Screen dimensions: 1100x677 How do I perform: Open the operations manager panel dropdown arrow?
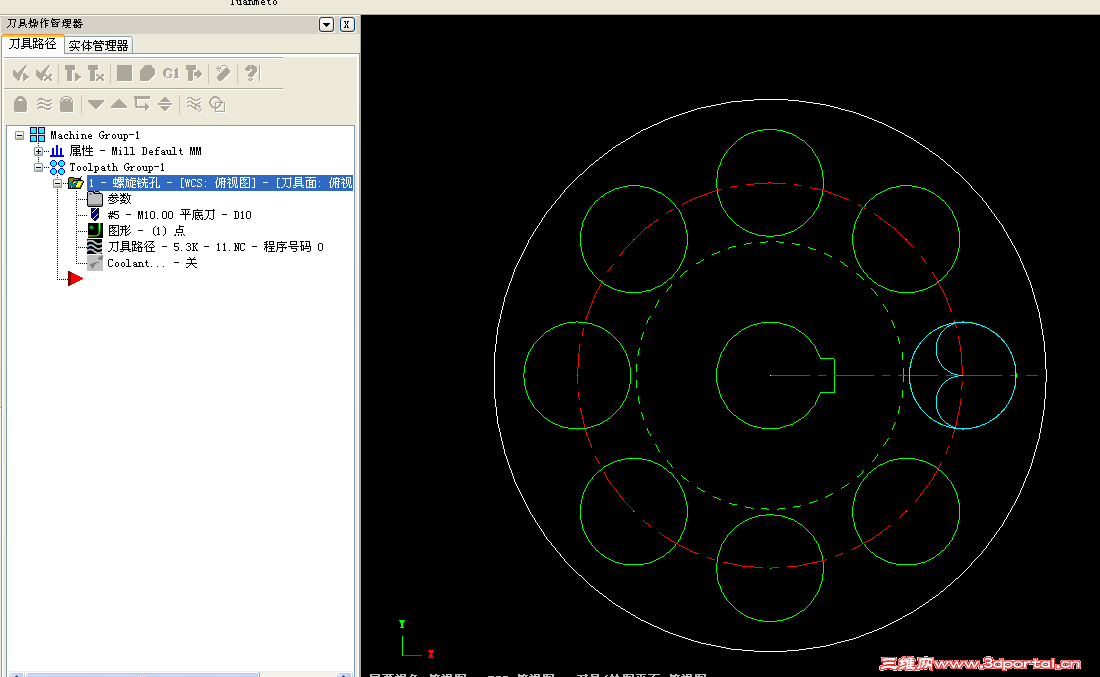pos(326,25)
